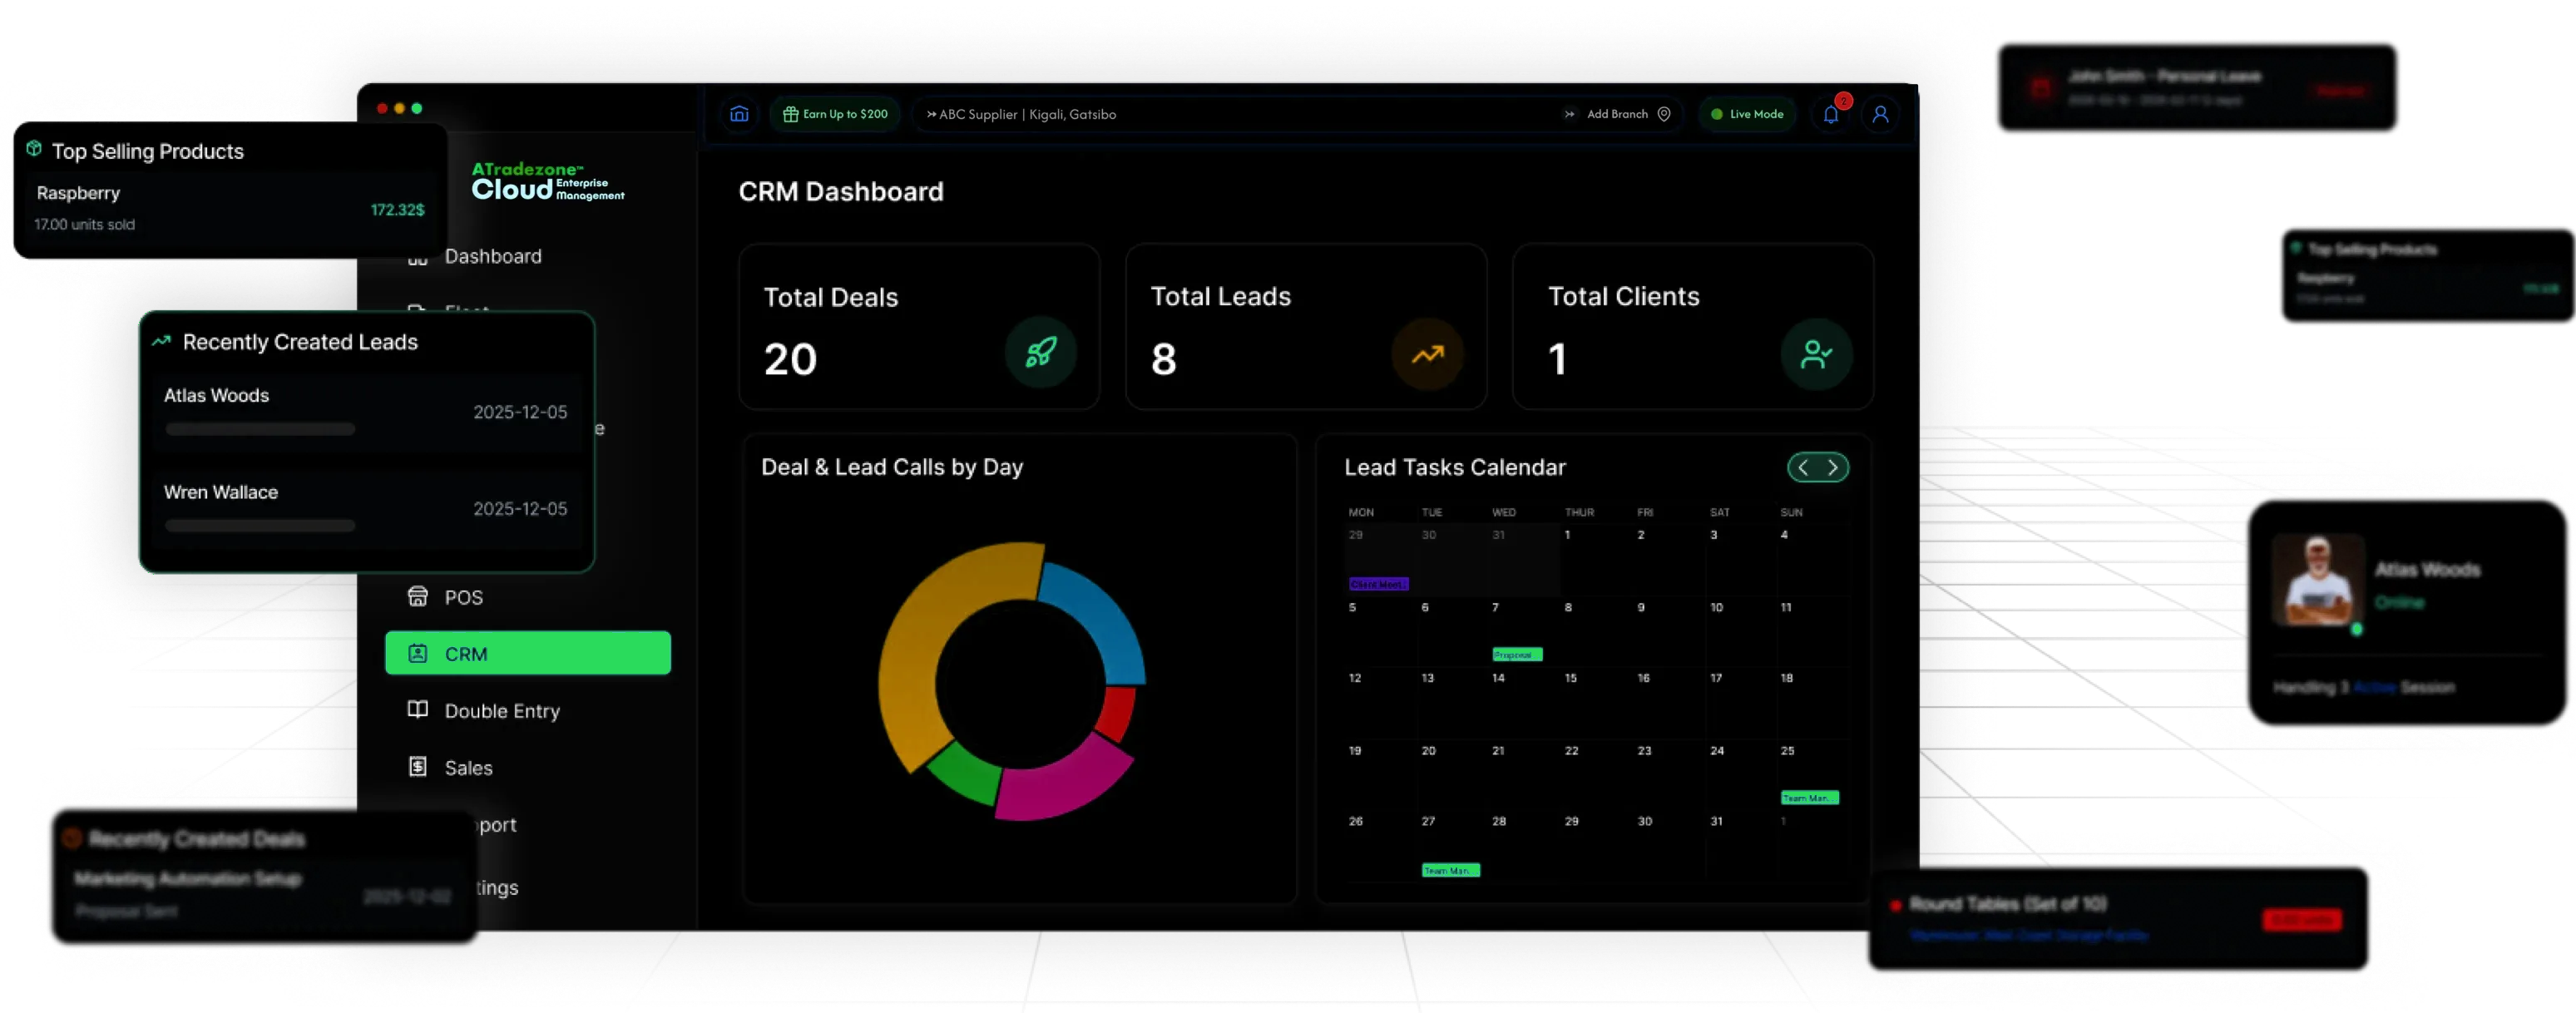Viewport: 2576px width, 1013px height.
Task: Click the CRM contact icon in sidebar
Action: [418, 653]
